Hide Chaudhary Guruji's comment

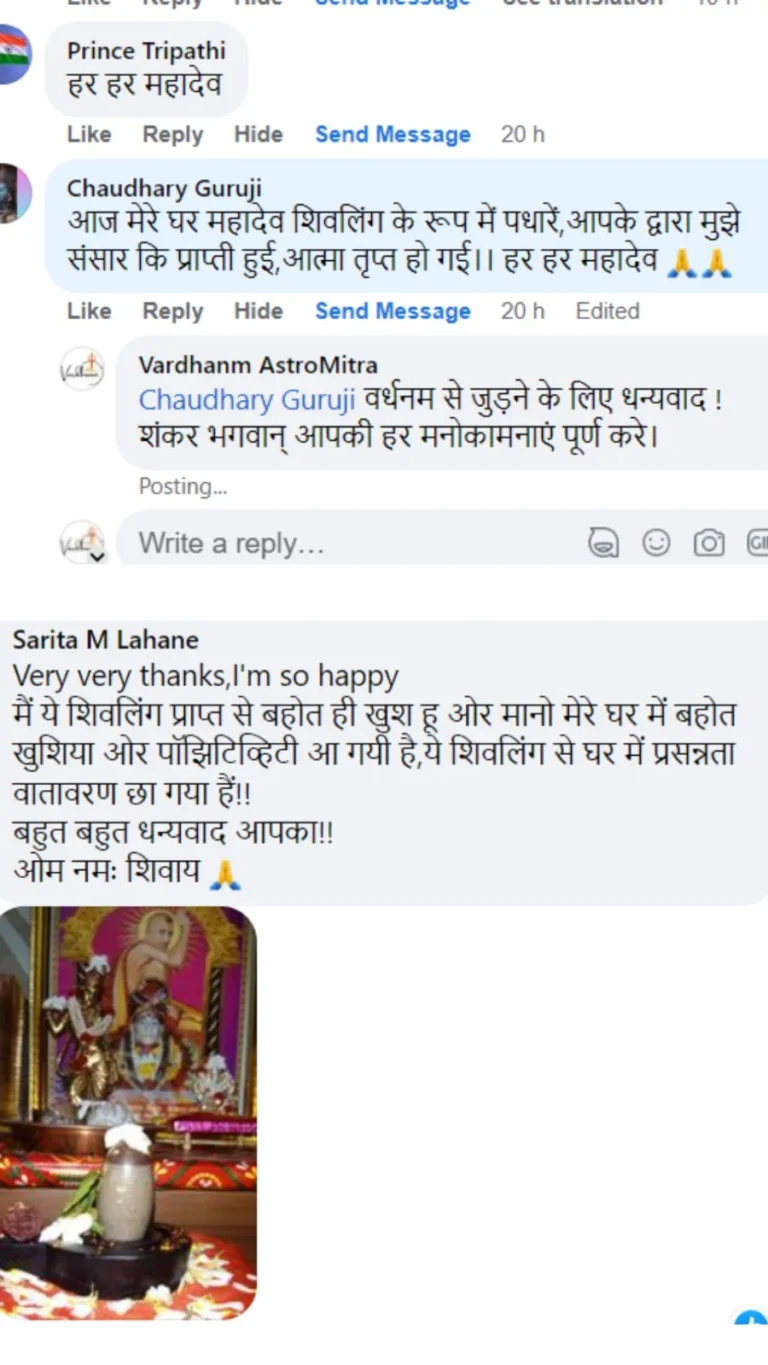[258, 311]
